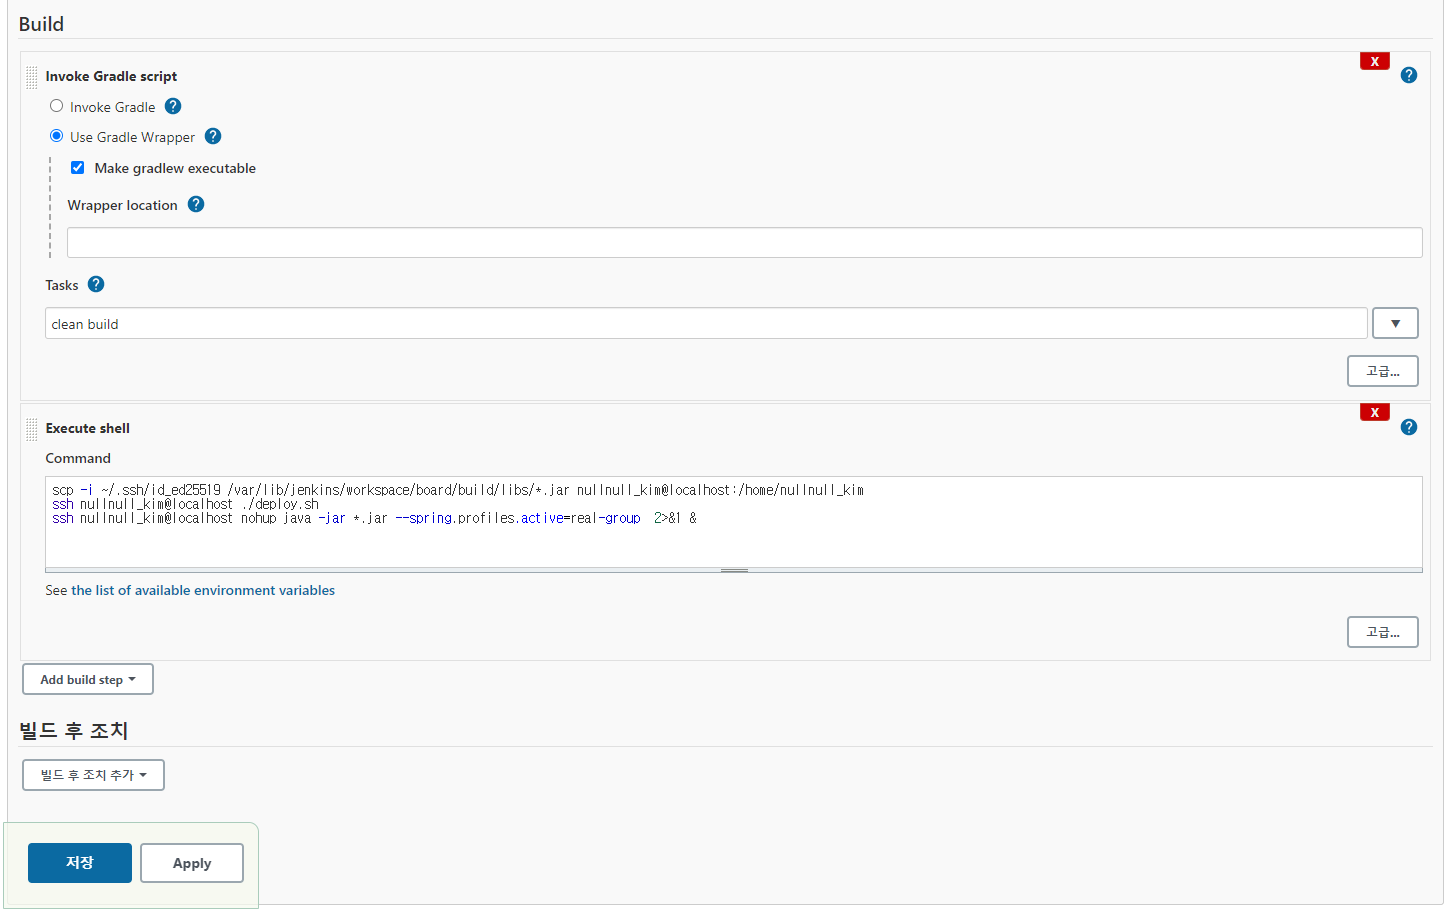Apply the configuration changes
1447x911 pixels.
pyautogui.click(x=192, y=863)
